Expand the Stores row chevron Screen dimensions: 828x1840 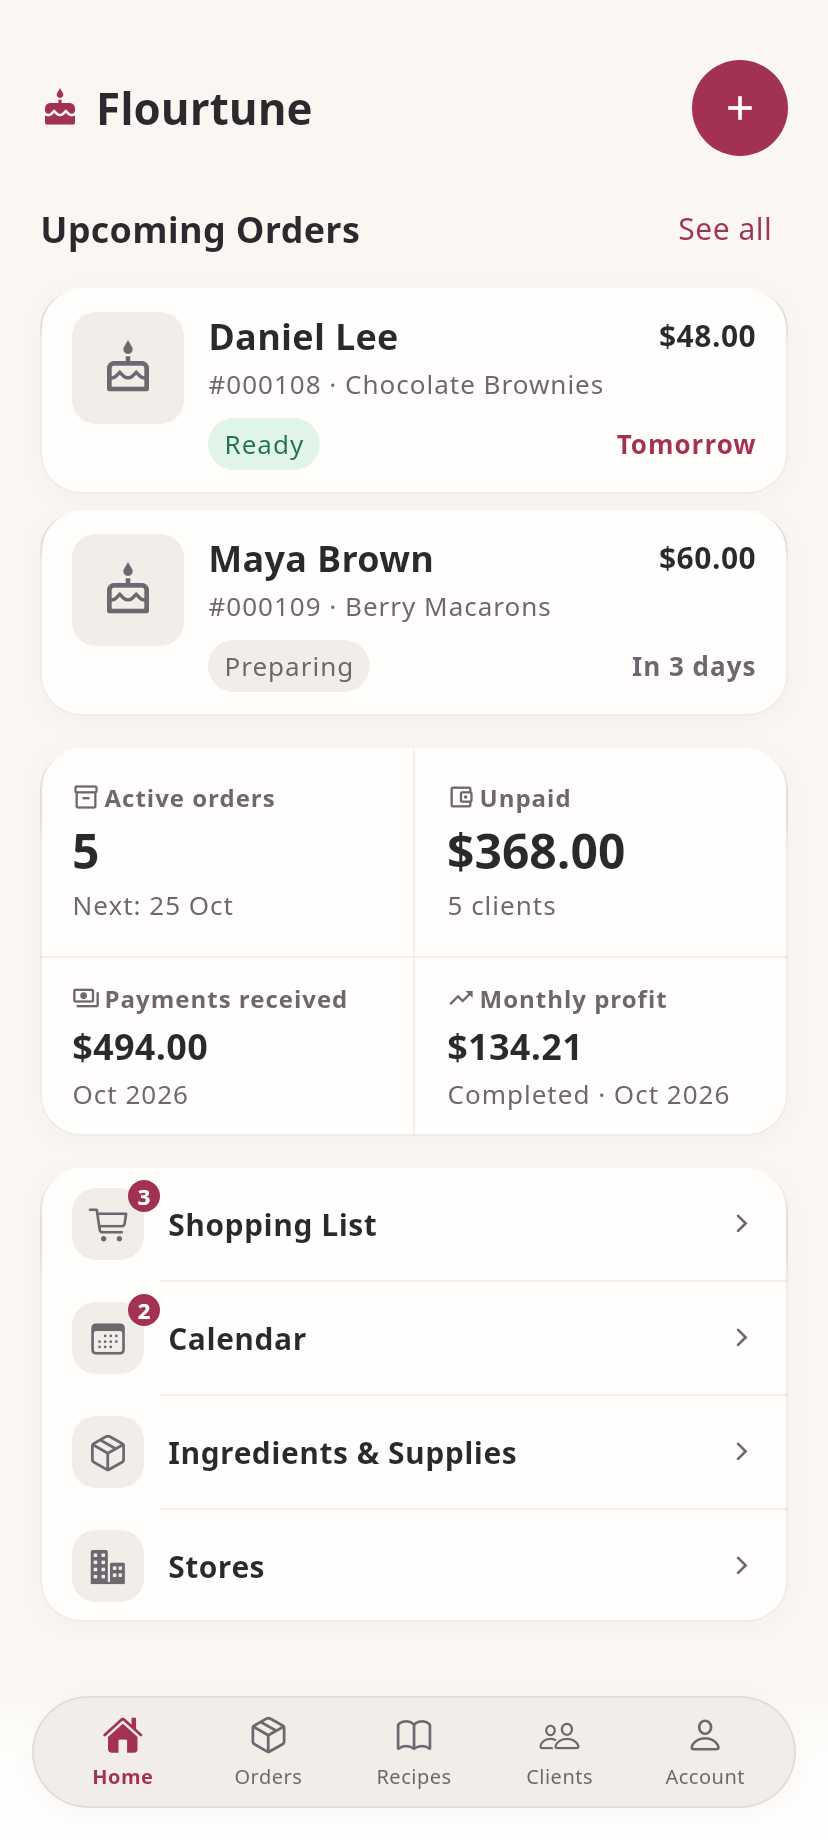(x=742, y=1566)
